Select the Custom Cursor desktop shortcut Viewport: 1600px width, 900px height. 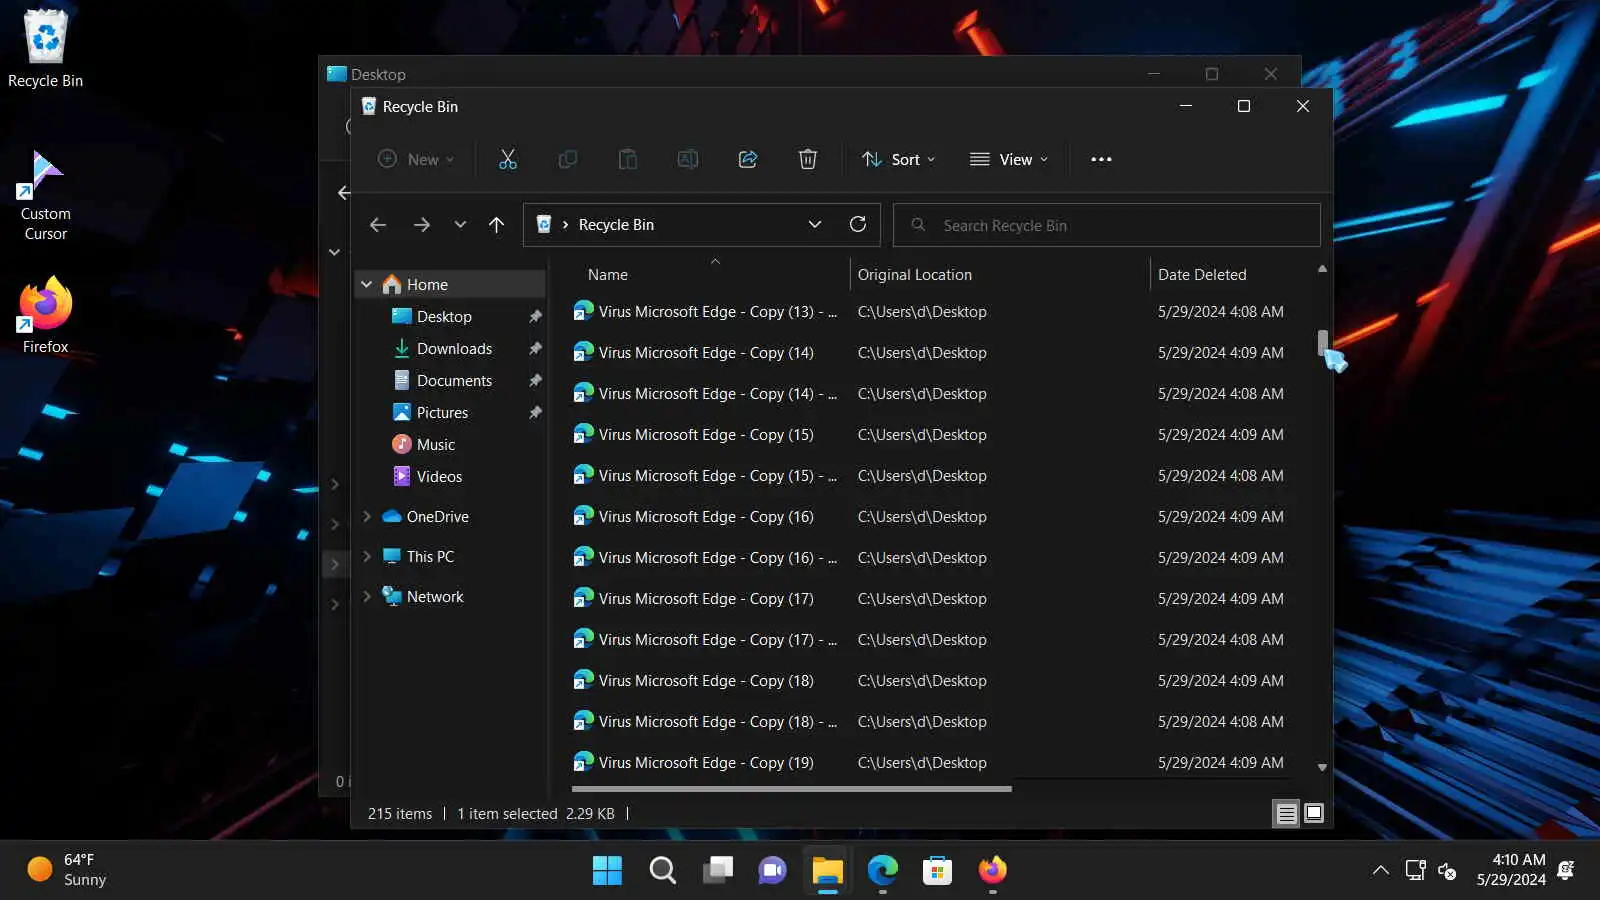(x=45, y=196)
